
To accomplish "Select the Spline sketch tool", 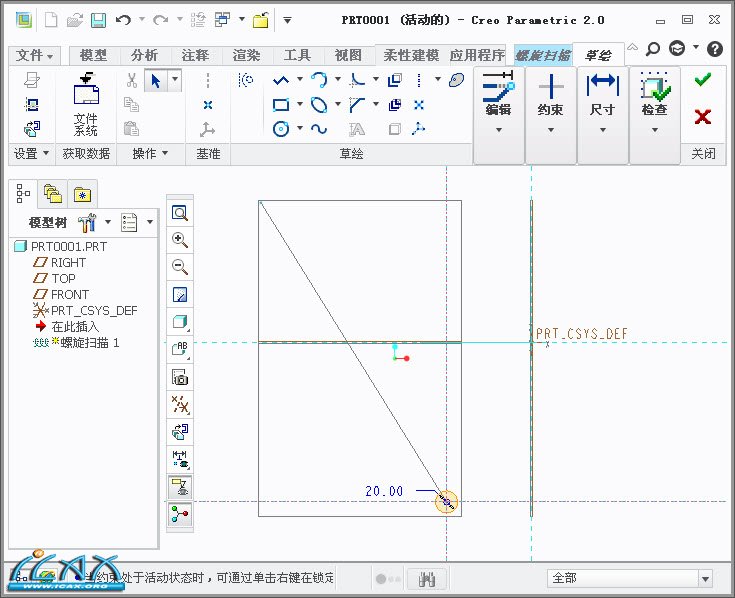I will (319, 128).
